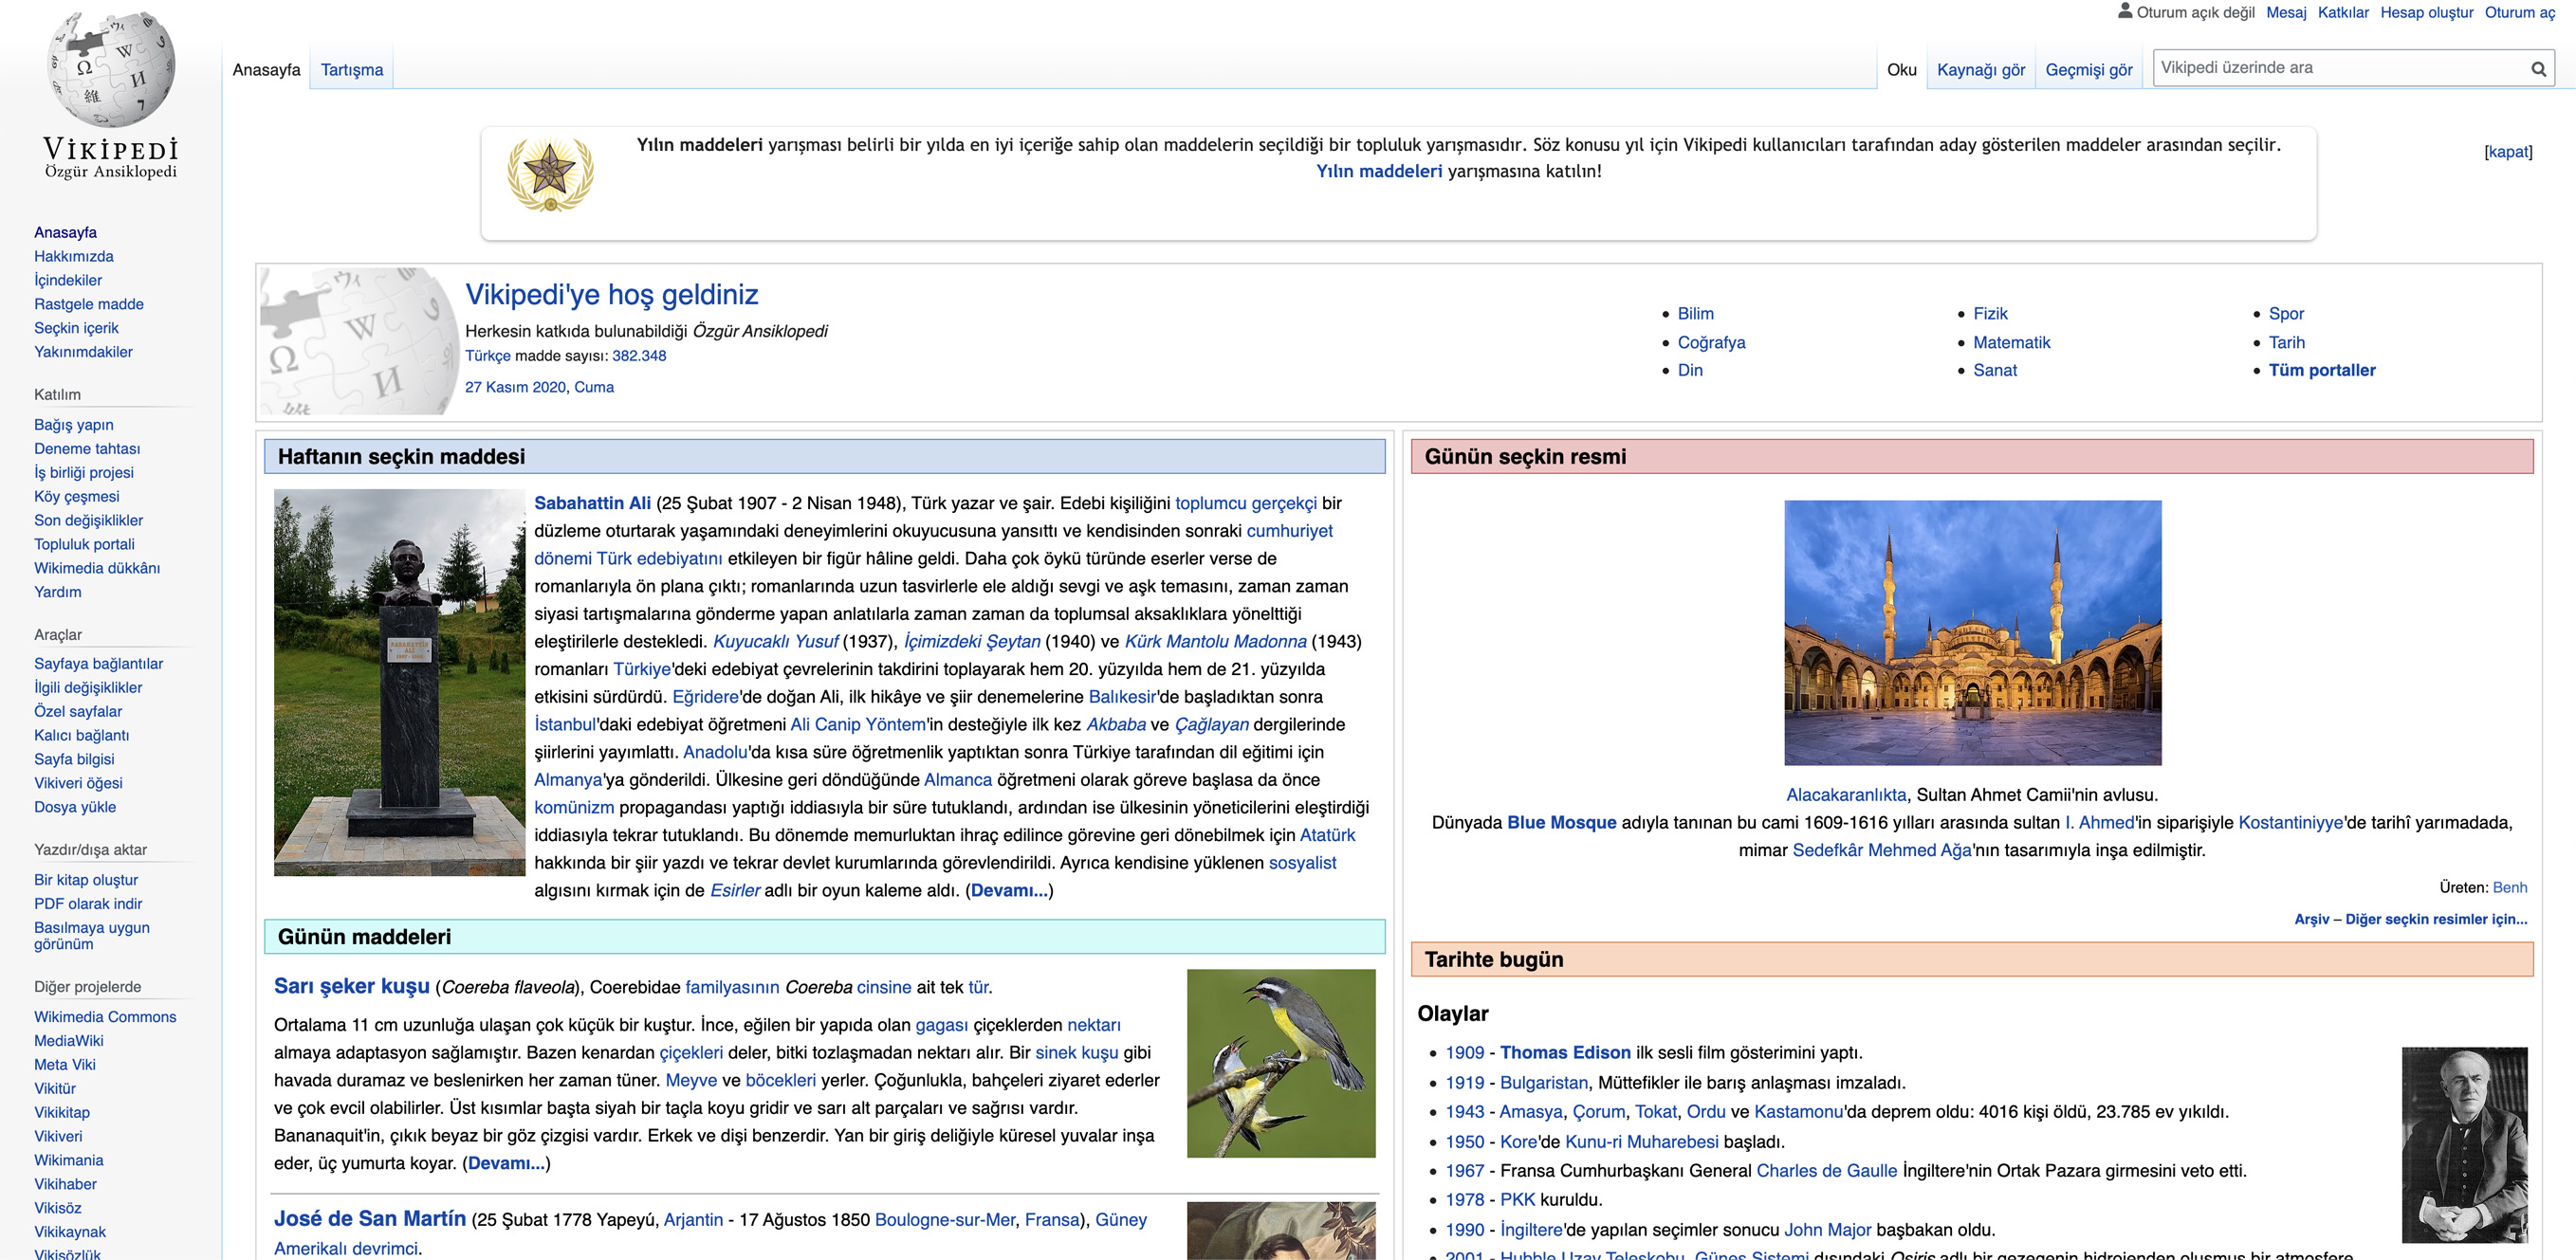2576x1260 pixels.
Task: Open the Sabahattin Ali article link
Action: pyautogui.click(x=592, y=503)
